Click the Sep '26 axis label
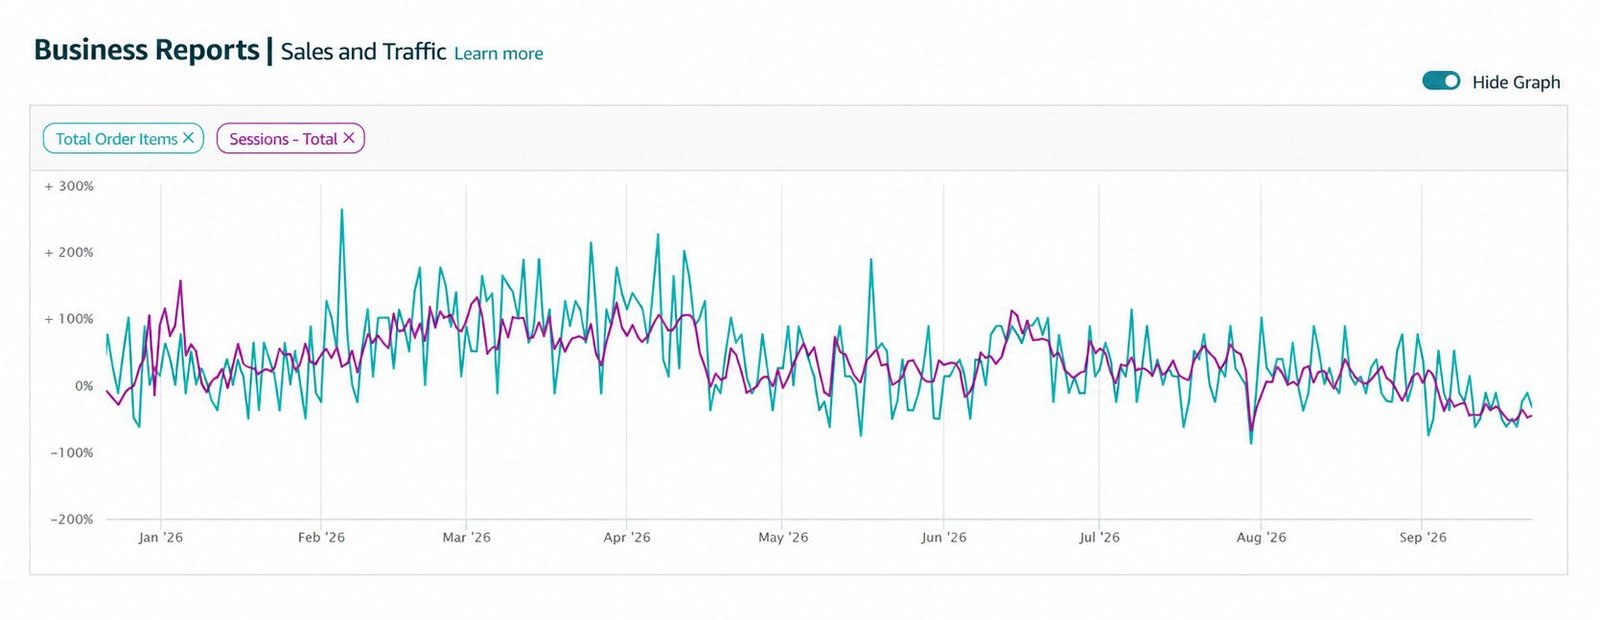Image resolution: width=1600 pixels, height=620 pixels. tap(1423, 537)
